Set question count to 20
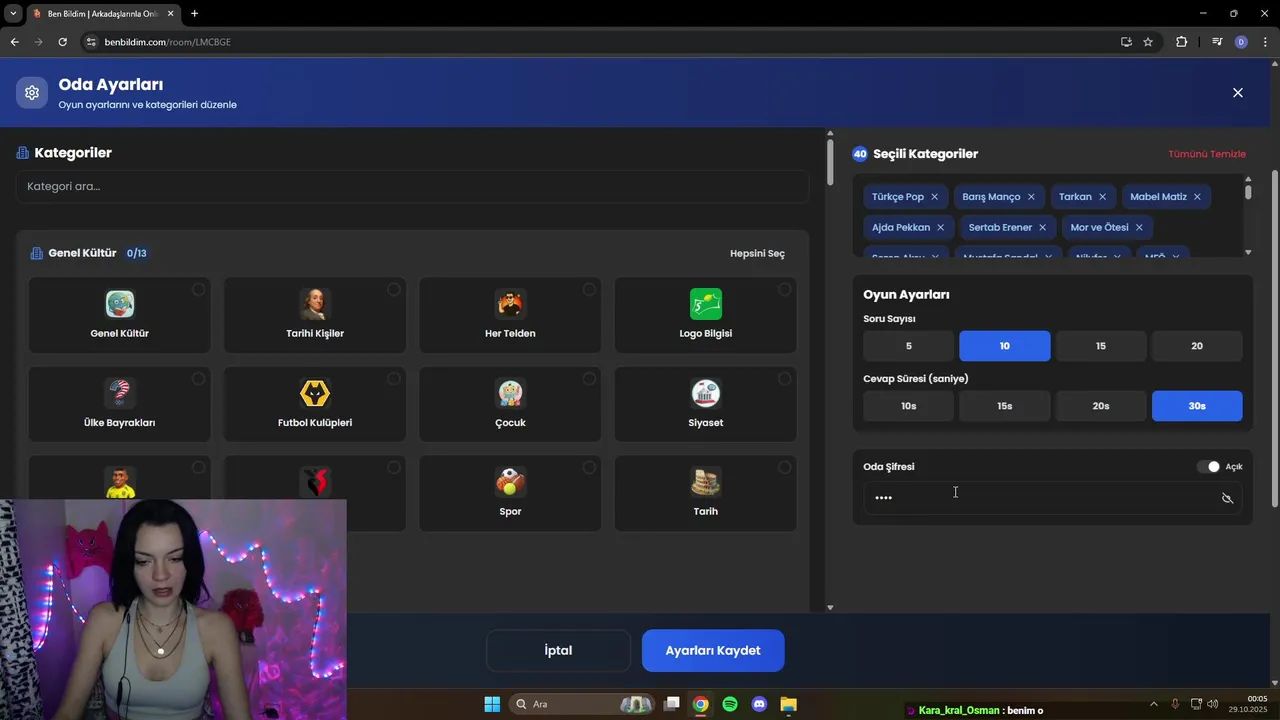 pos(1197,346)
